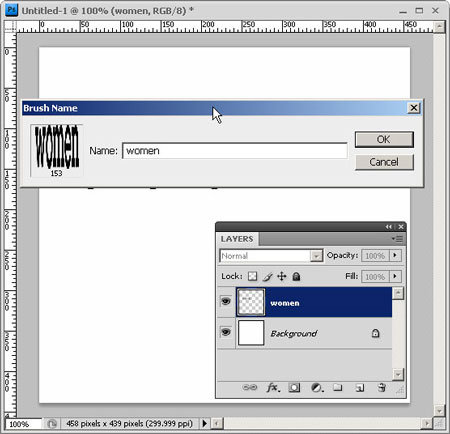
Task: Create a new layer
Action: (359, 388)
